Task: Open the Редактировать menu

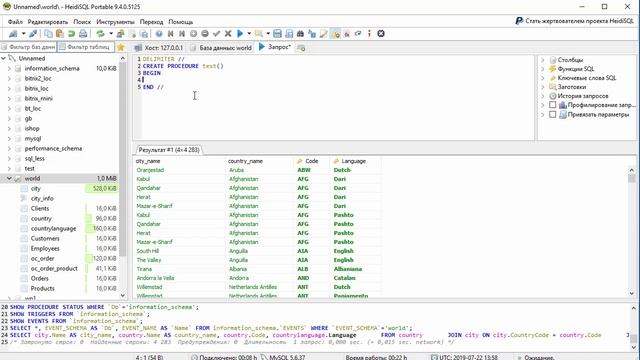Action: pyautogui.click(x=48, y=22)
